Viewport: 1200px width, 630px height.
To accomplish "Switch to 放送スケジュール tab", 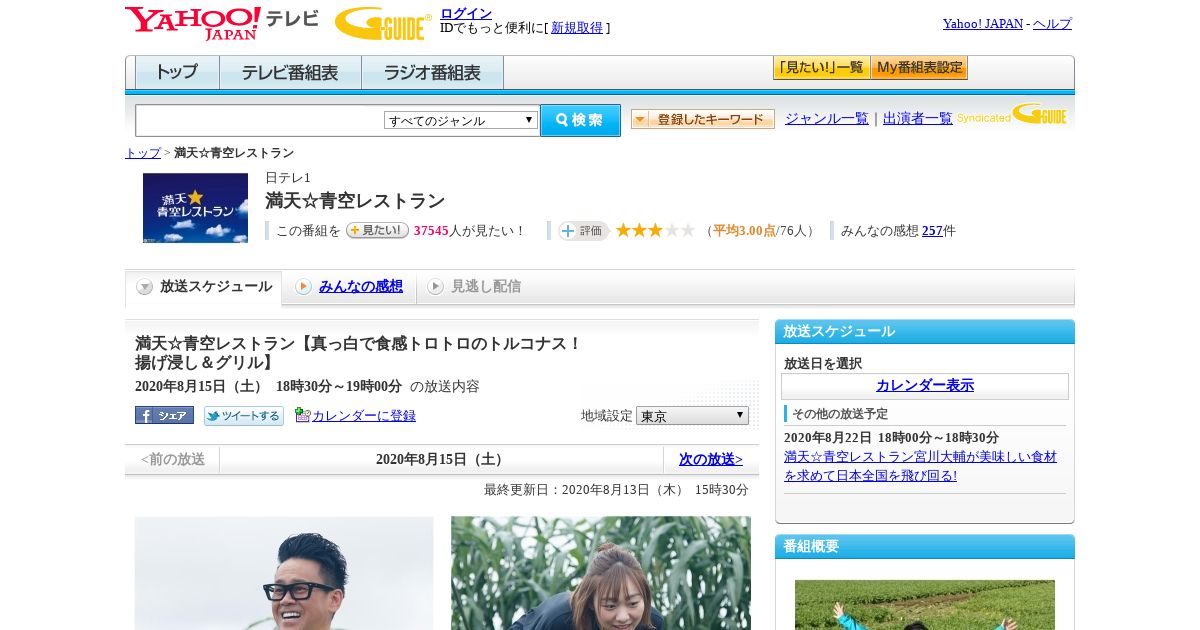I will click(204, 287).
